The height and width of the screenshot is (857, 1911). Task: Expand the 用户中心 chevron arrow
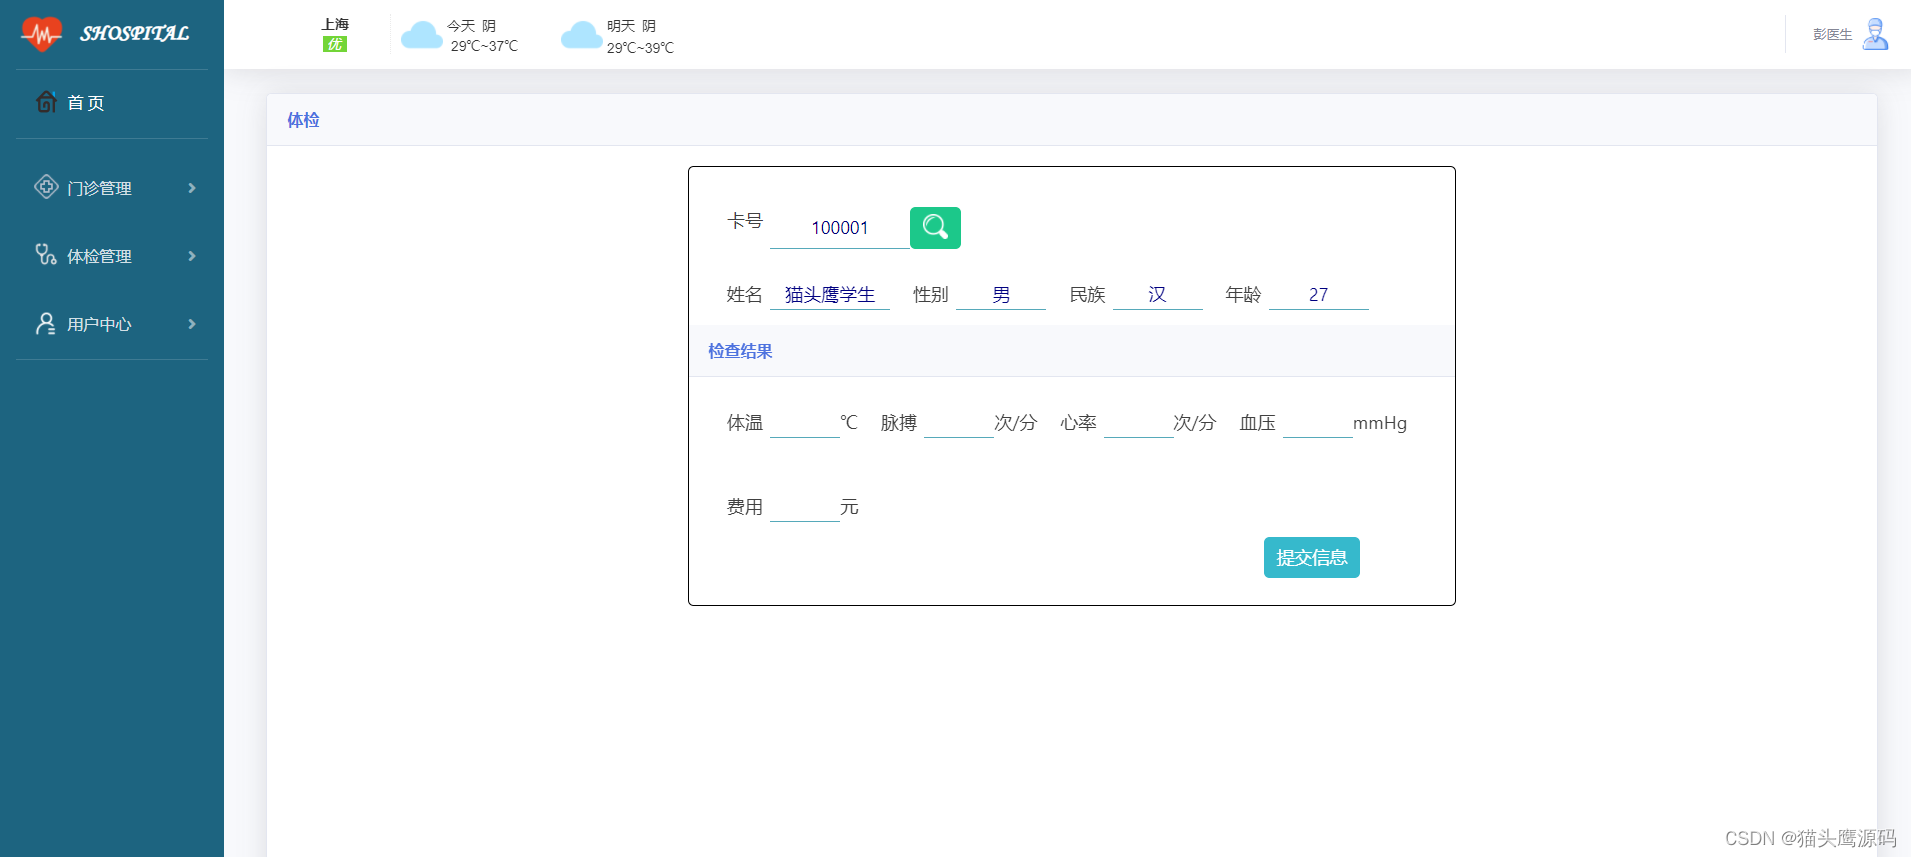click(192, 324)
